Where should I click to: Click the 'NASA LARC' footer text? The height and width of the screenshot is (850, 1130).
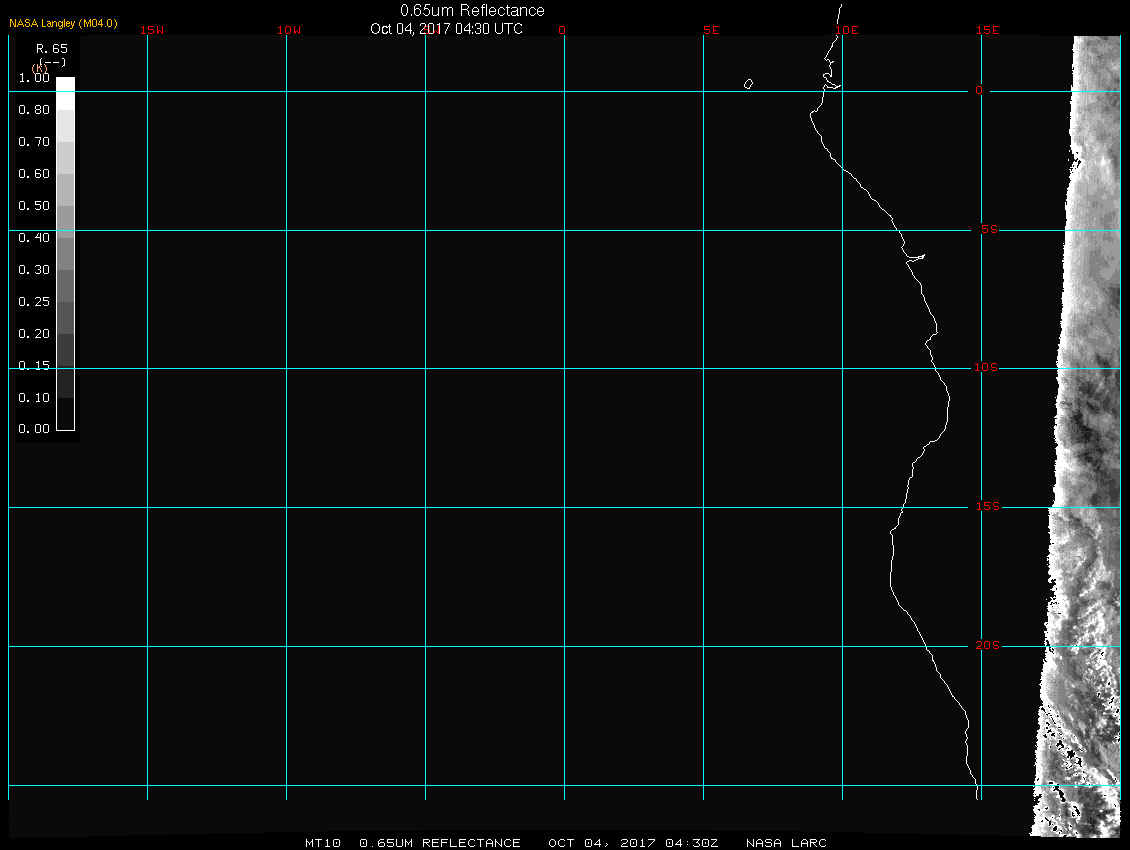pyautogui.click(x=786, y=843)
